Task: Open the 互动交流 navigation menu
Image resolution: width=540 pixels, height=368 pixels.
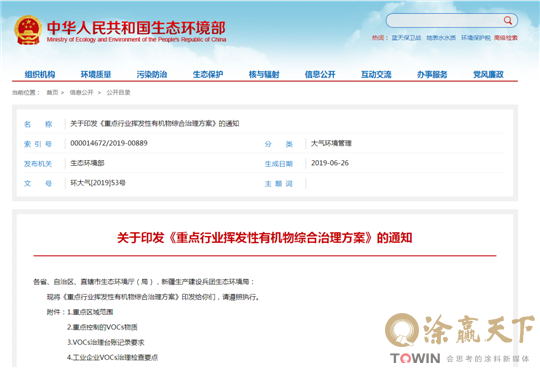Action: point(376,74)
